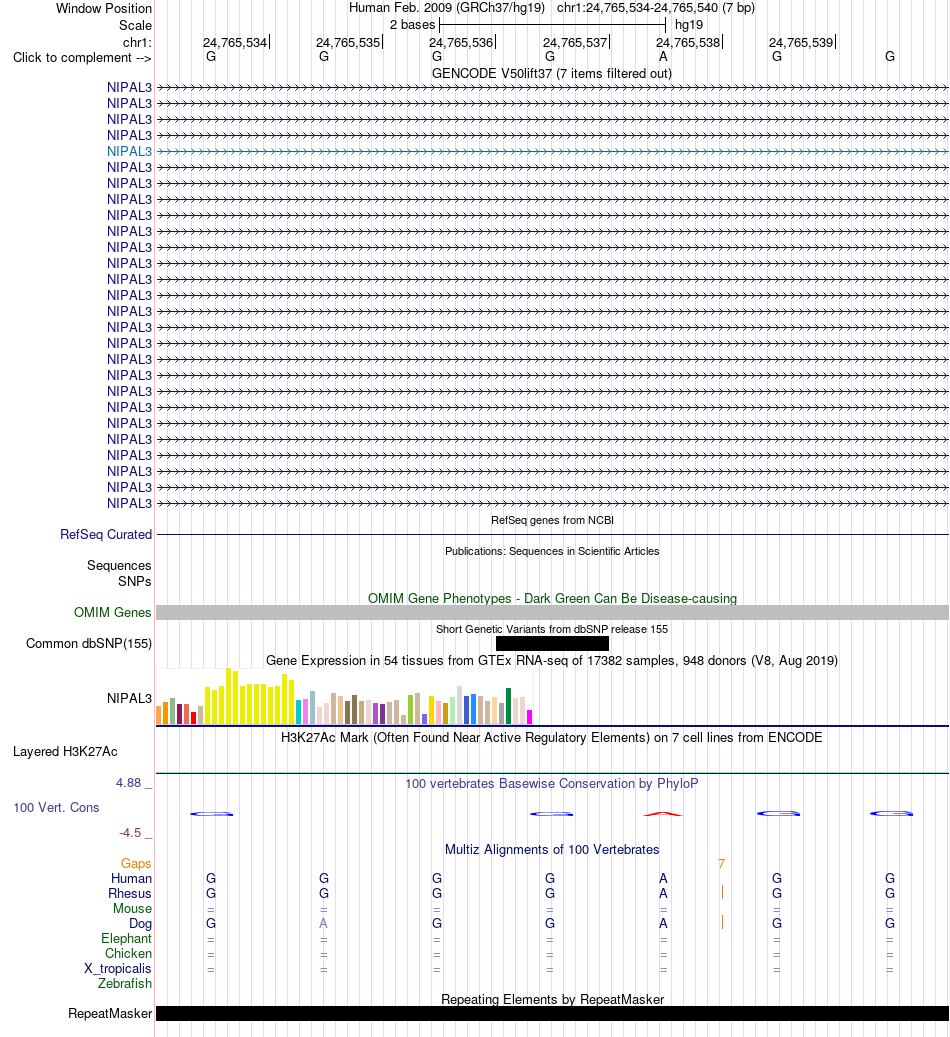The height and width of the screenshot is (1037, 950).
Task: Select the 'Window Position' track label
Action: (104, 9)
